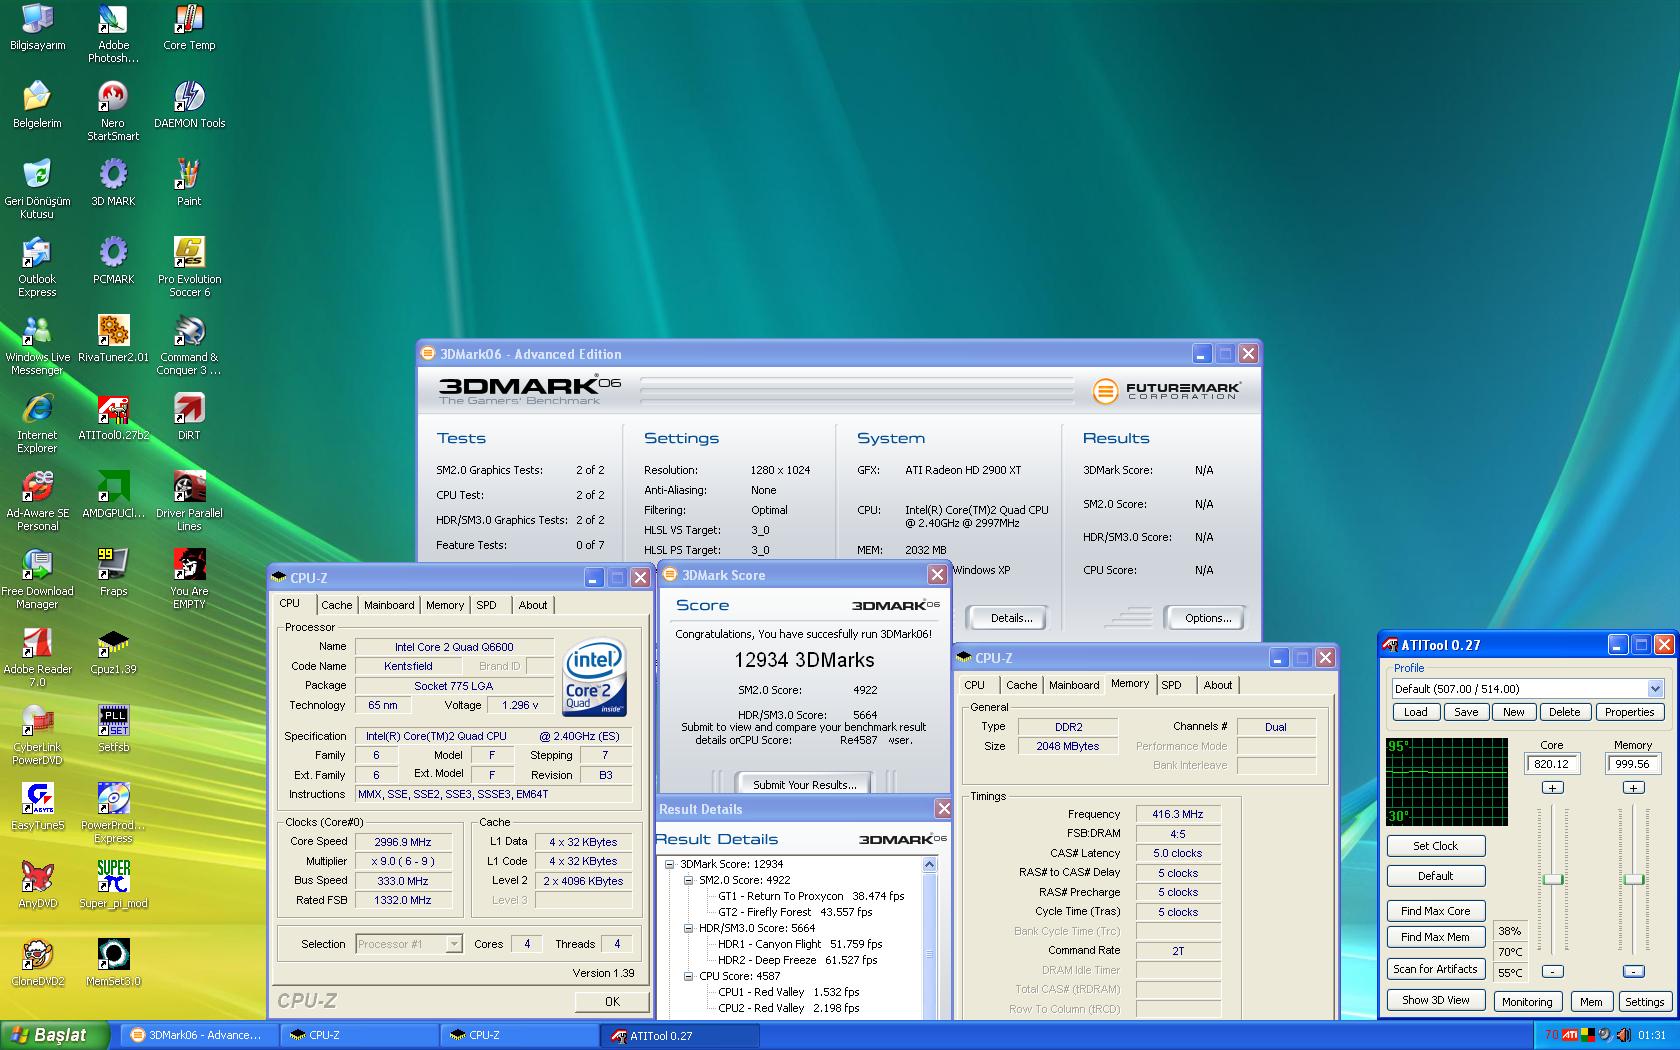Screen dimensions: 1680x1050
Task: Switch to CPU tab in right CPU-Z
Action: [x=974, y=685]
